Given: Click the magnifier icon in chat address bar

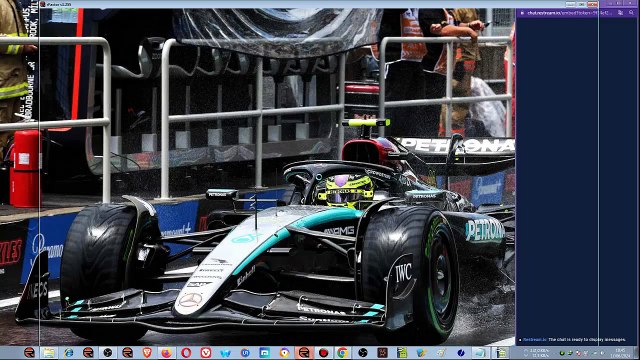Looking at the screenshot, I should (631, 13).
